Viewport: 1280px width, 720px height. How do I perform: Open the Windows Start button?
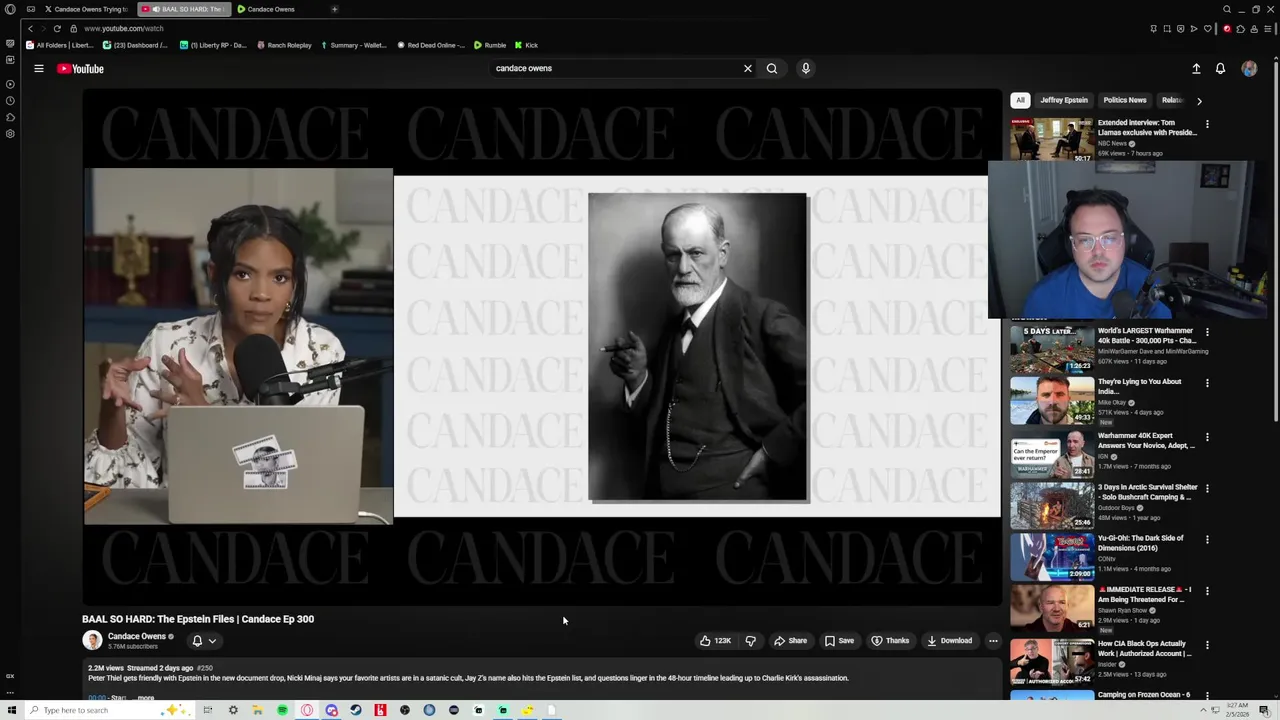(12, 710)
